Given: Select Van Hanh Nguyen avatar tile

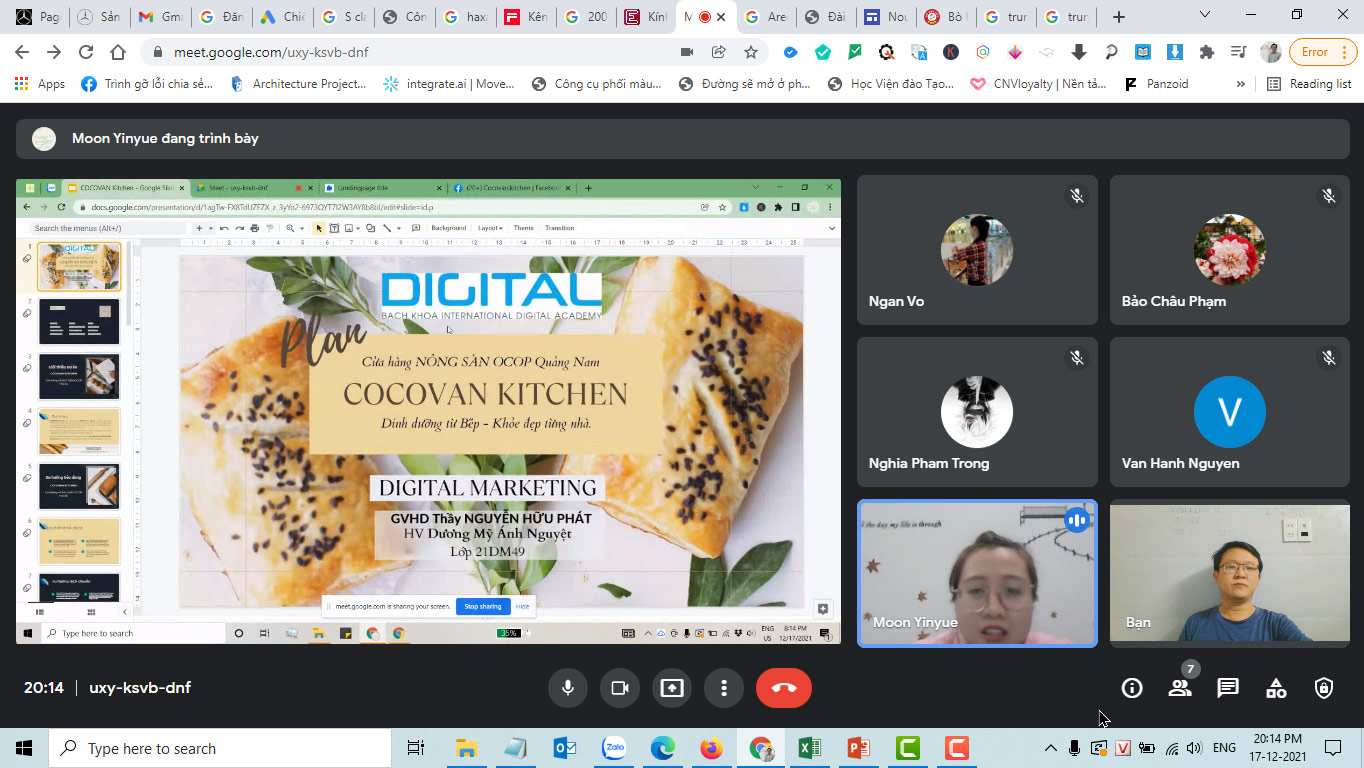Looking at the screenshot, I should (x=1230, y=412).
